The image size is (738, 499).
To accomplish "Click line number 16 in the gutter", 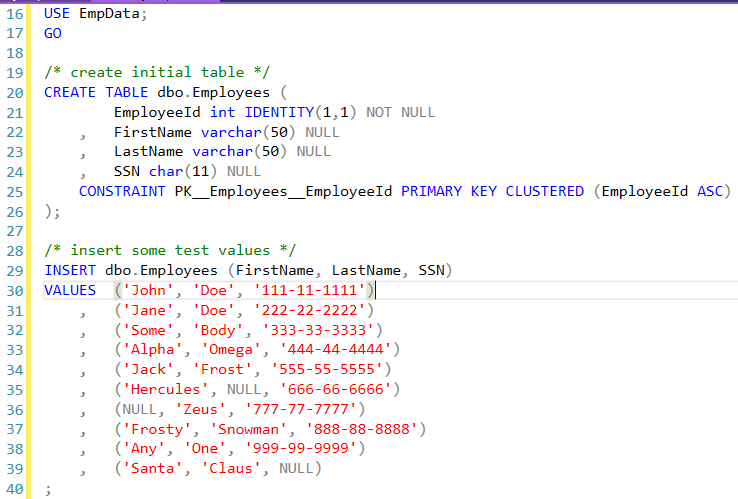I will click(13, 14).
